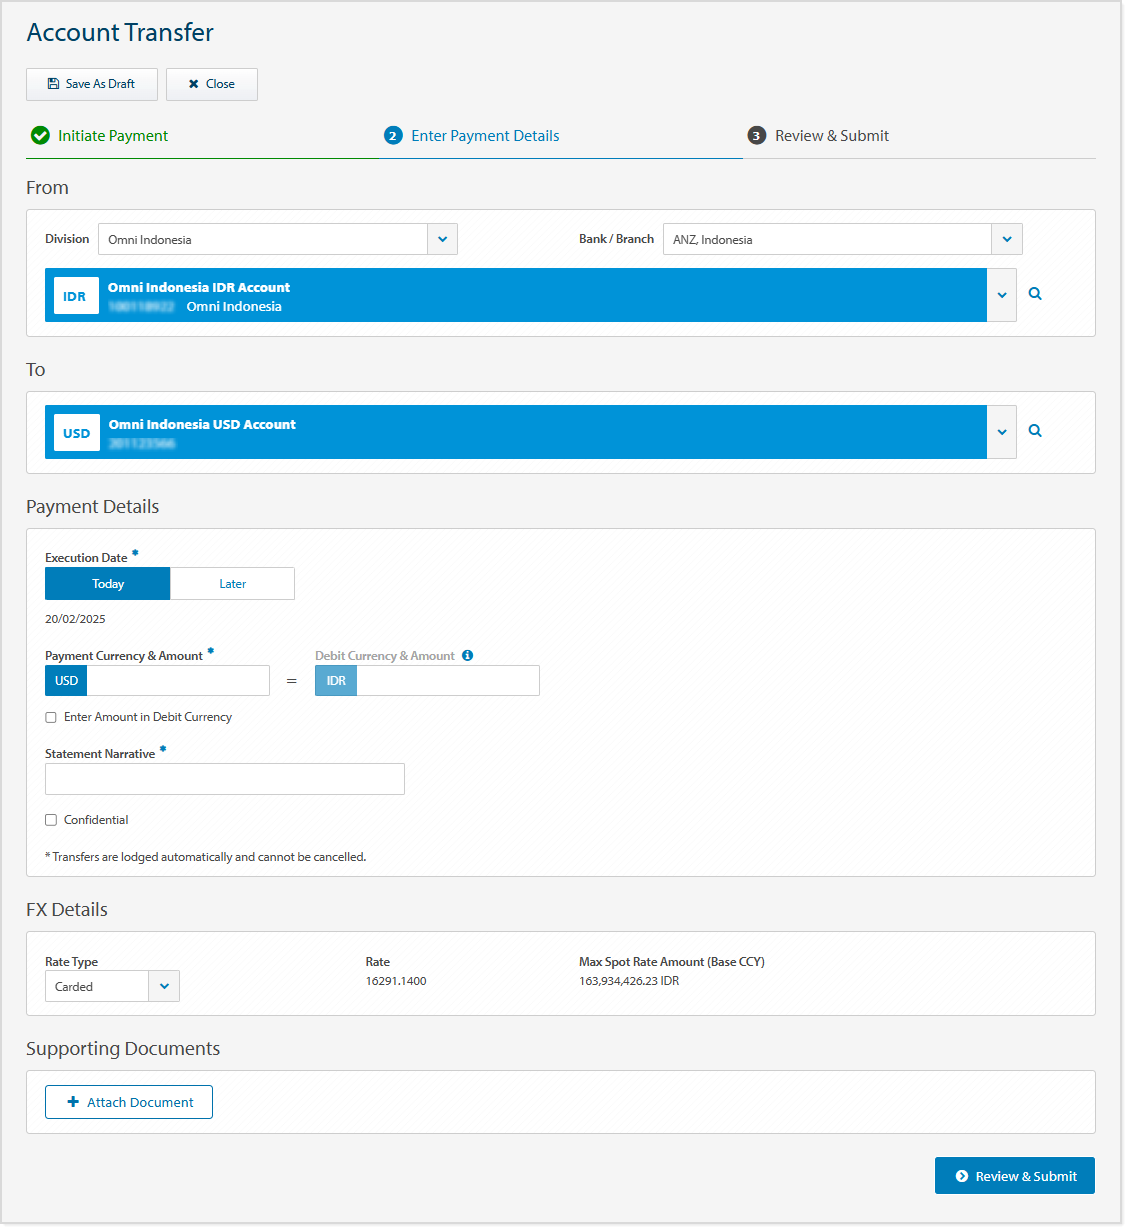
Task: Click the USD currency badge in To account
Action: click(76, 433)
